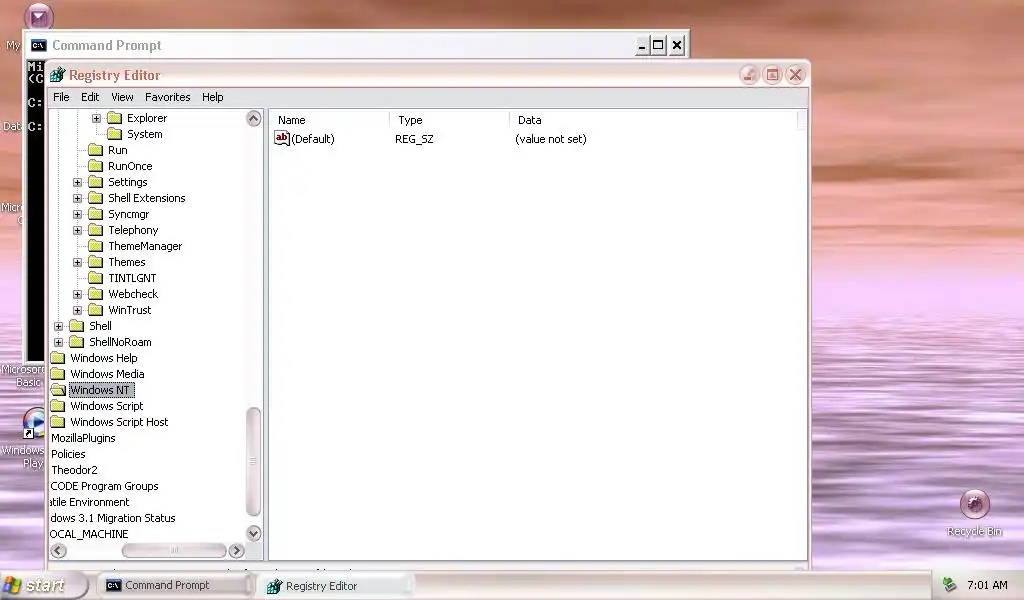The width and height of the screenshot is (1024, 600).
Task: Click the Windows Script folder icon
Action: [58, 406]
